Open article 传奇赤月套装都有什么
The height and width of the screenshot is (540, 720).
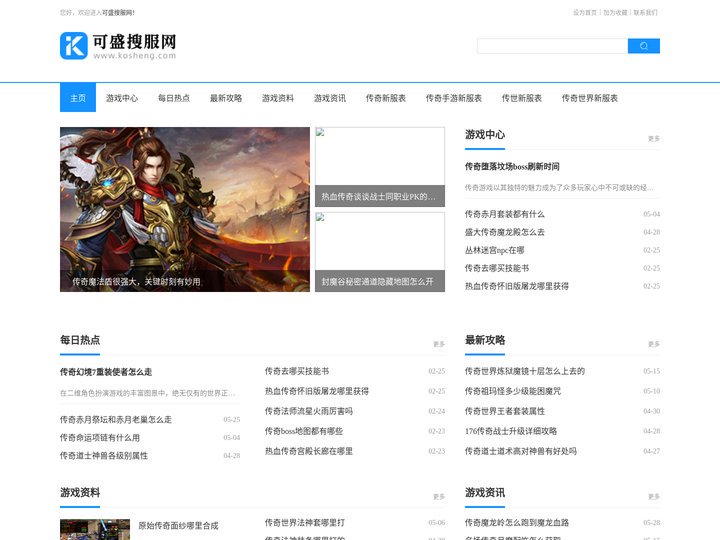point(504,214)
